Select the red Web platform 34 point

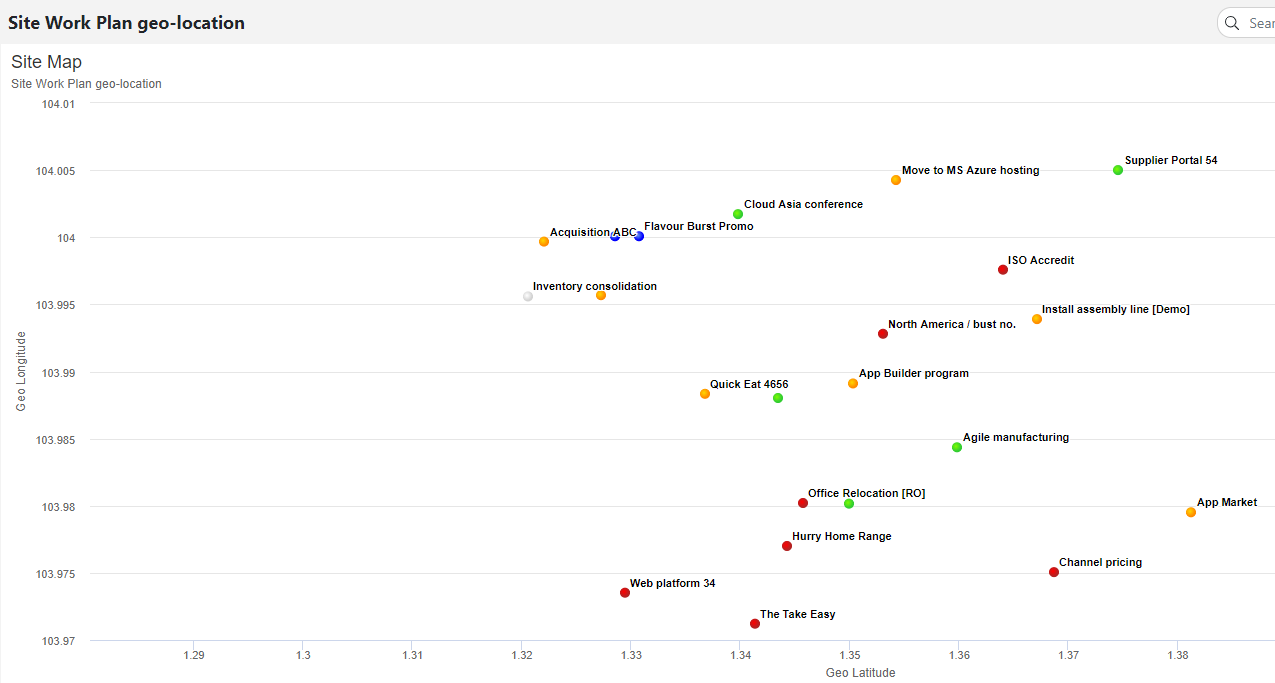pyautogui.click(x=625, y=593)
